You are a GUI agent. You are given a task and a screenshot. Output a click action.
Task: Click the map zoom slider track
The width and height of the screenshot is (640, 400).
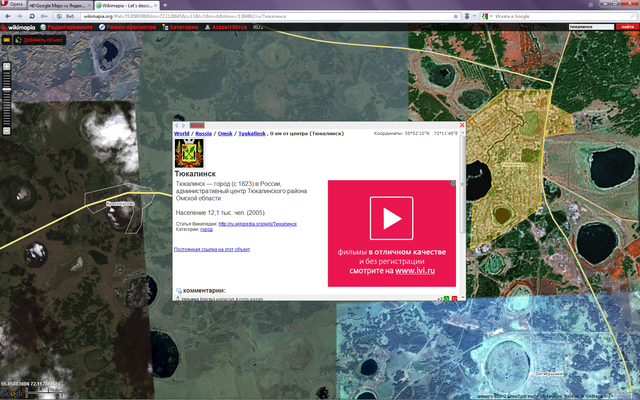pos(6,100)
